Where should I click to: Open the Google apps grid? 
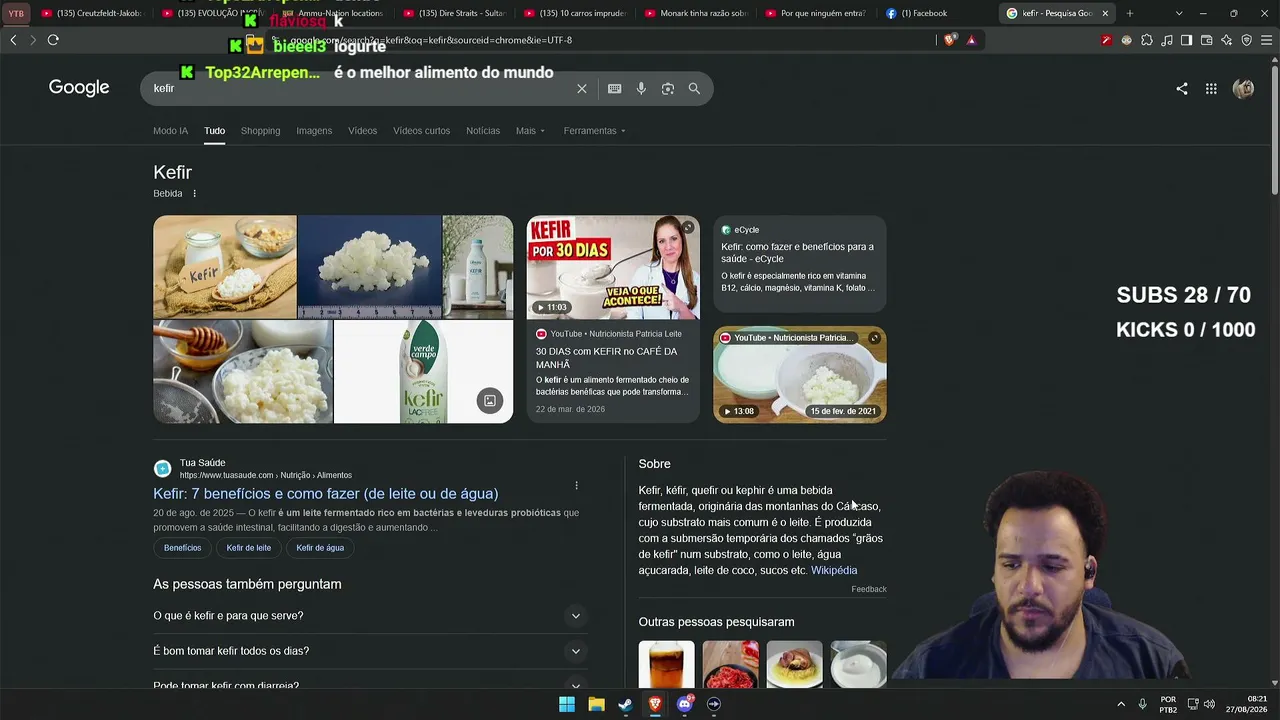coord(1211,89)
